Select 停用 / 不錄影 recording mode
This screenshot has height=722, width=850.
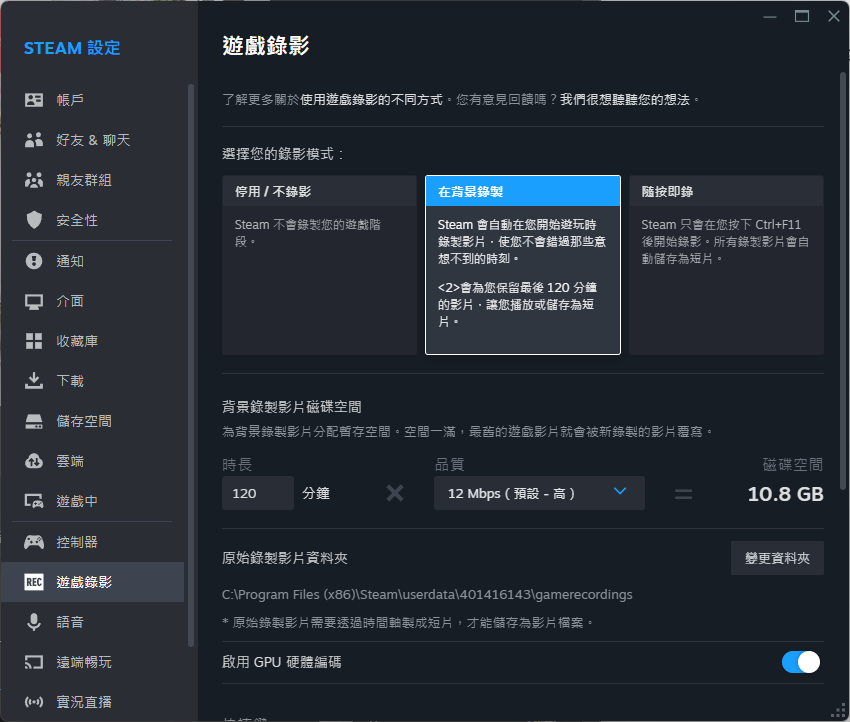pyautogui.click(x=319, y=265)
